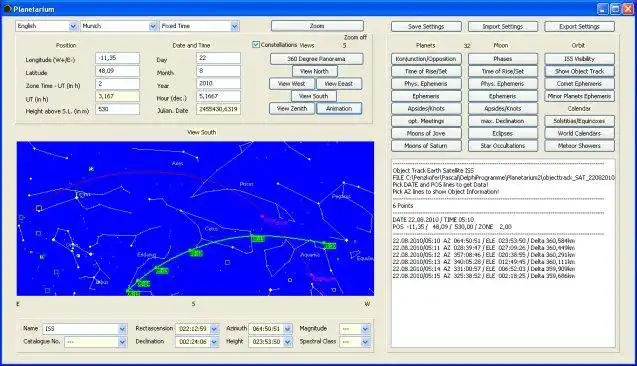
Task: Open the Rectascension value dropdown
Action: (214, 329)
